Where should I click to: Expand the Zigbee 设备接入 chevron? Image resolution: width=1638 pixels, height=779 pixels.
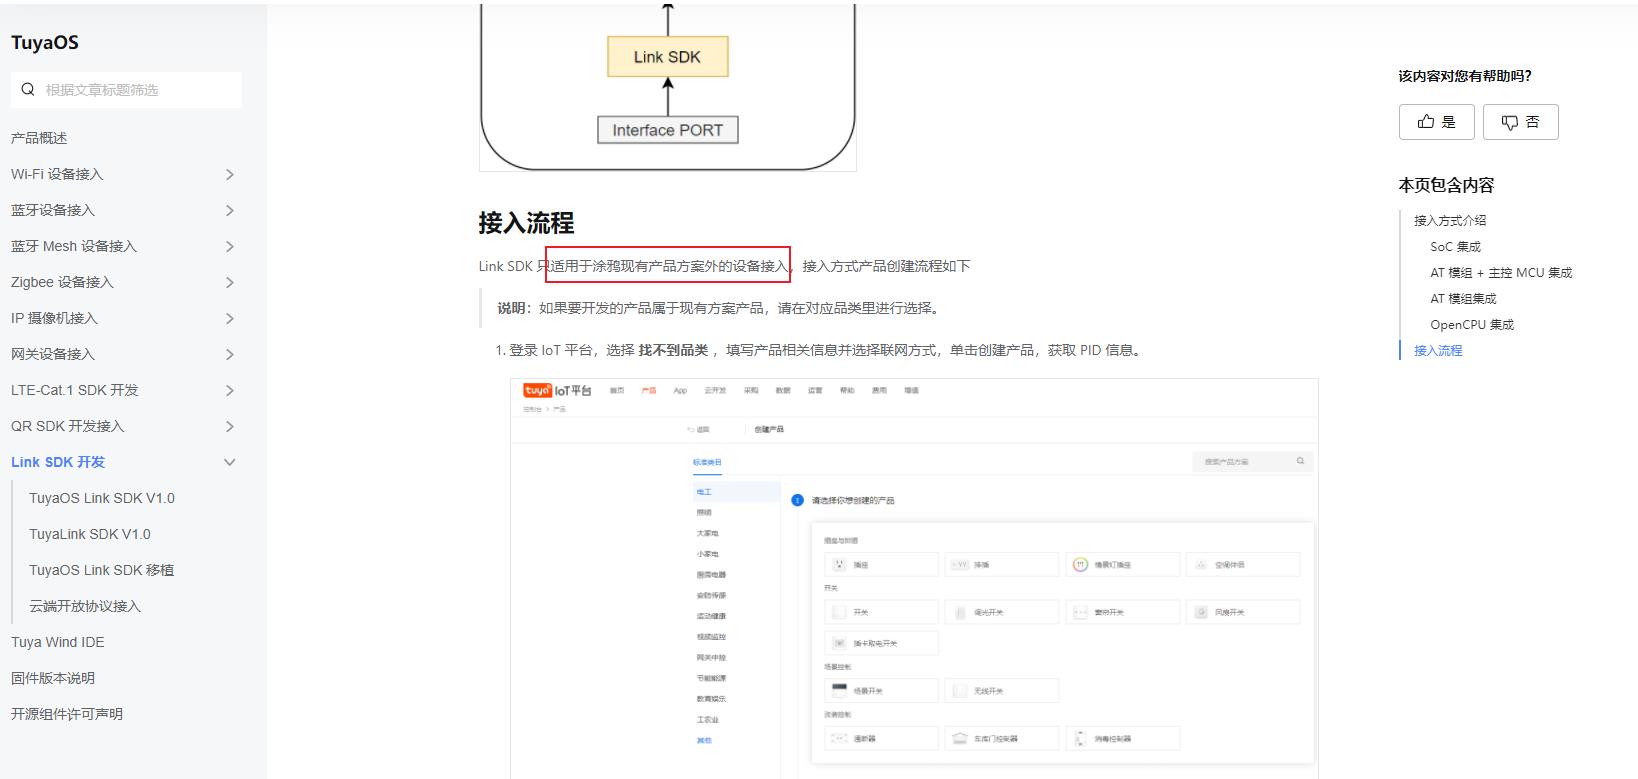(x=230, y=282)
